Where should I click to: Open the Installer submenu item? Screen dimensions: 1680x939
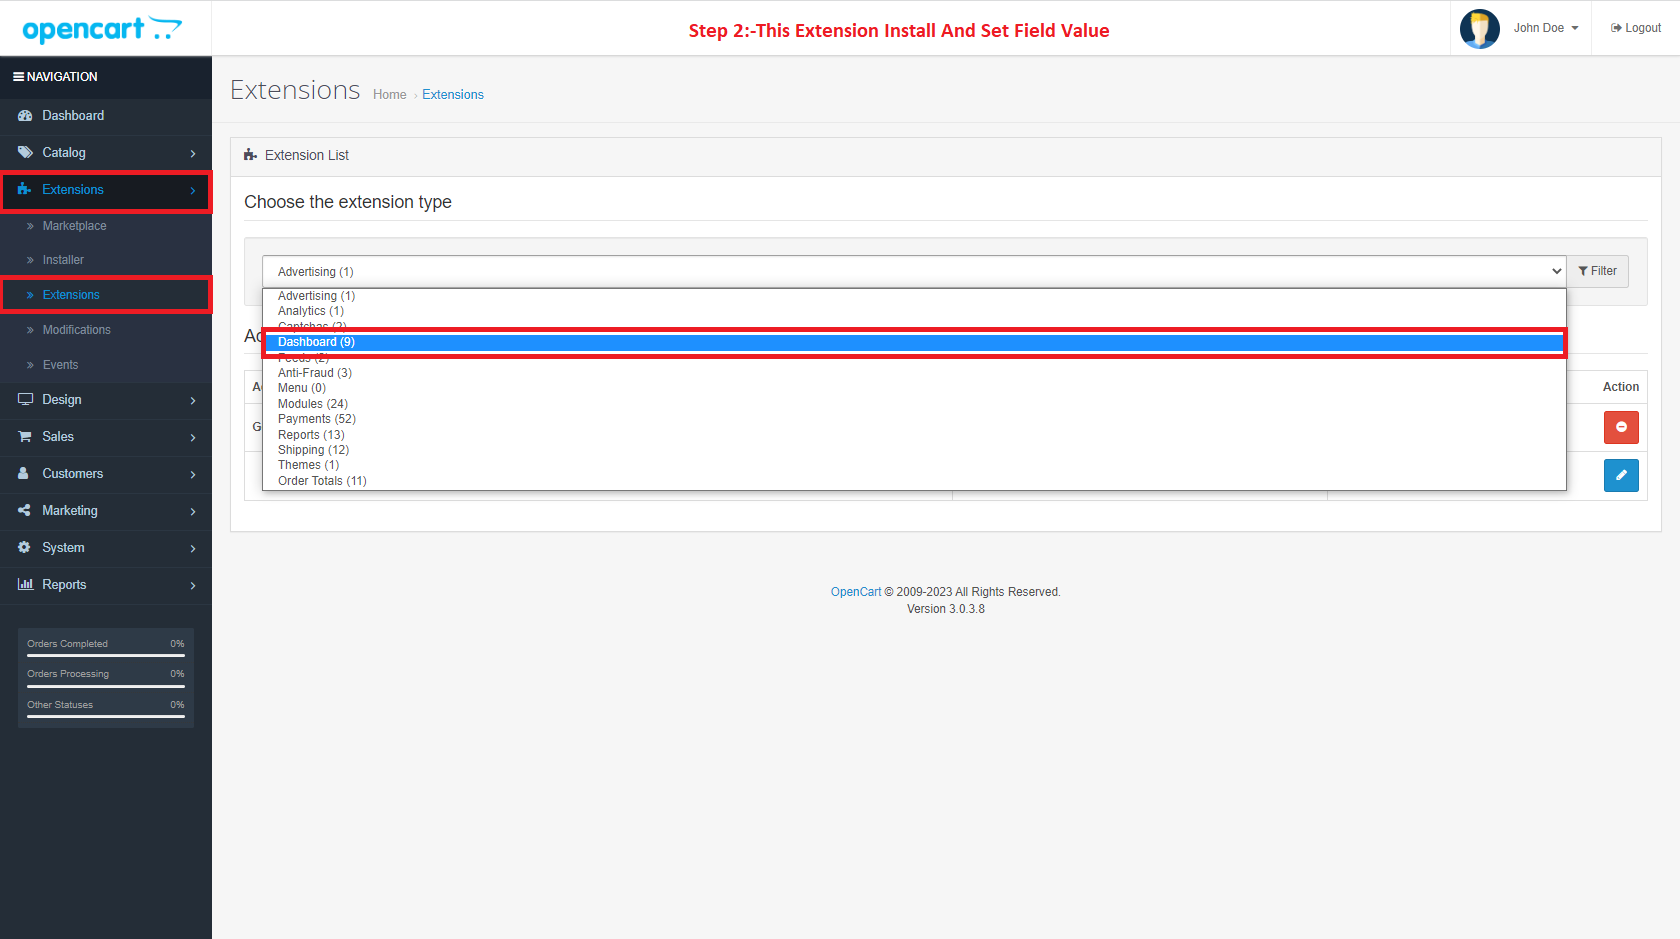pos(63,260)
